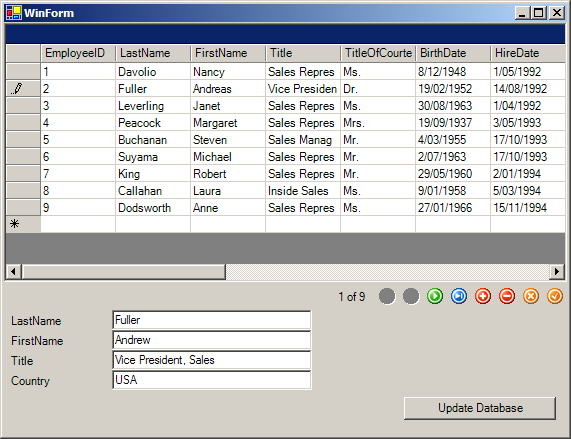
Task: Click into the LastName text field
Action: point(212,320)
